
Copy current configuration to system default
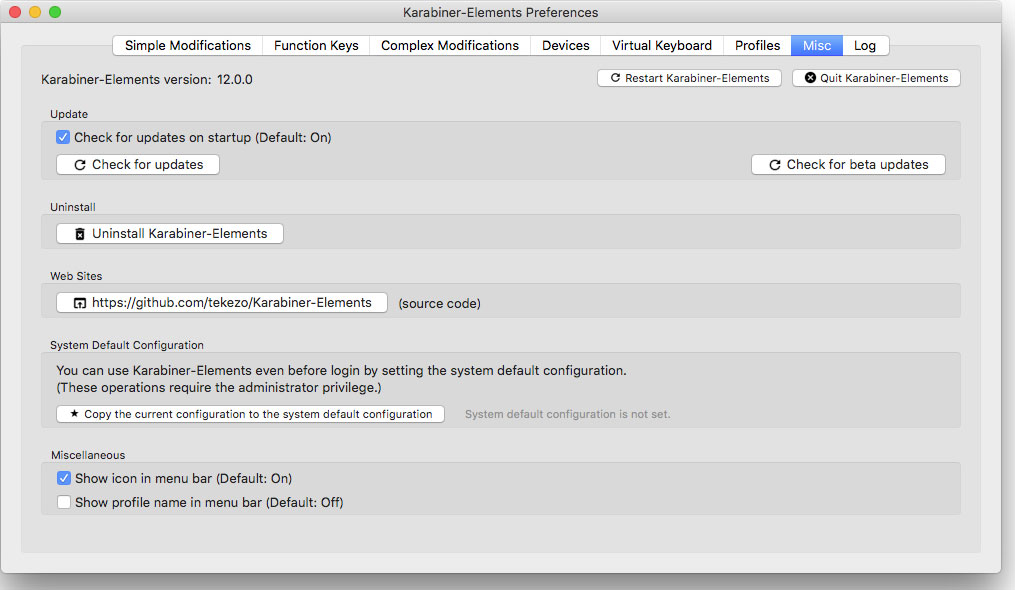[x=251, y=414]
